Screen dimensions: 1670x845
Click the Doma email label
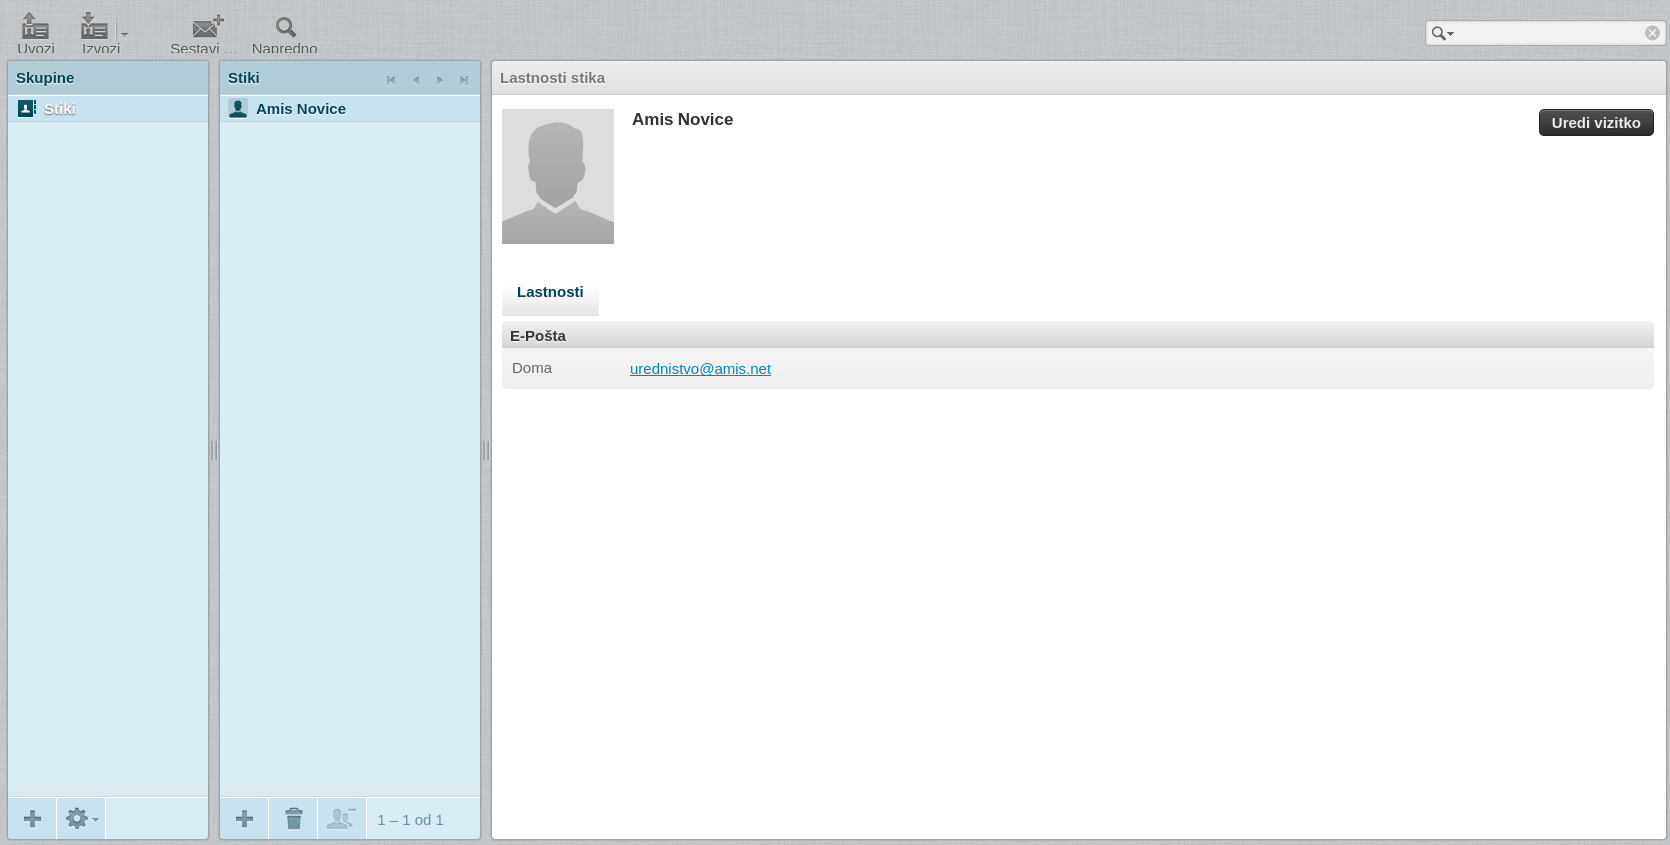pos(532,368)
